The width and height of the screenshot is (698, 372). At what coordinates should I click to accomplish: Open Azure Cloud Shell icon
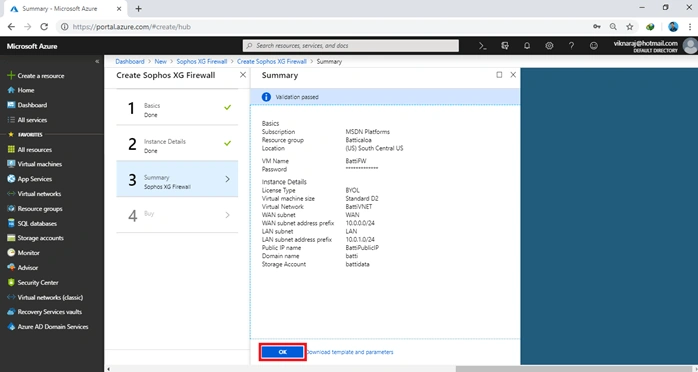coord(483,46)
